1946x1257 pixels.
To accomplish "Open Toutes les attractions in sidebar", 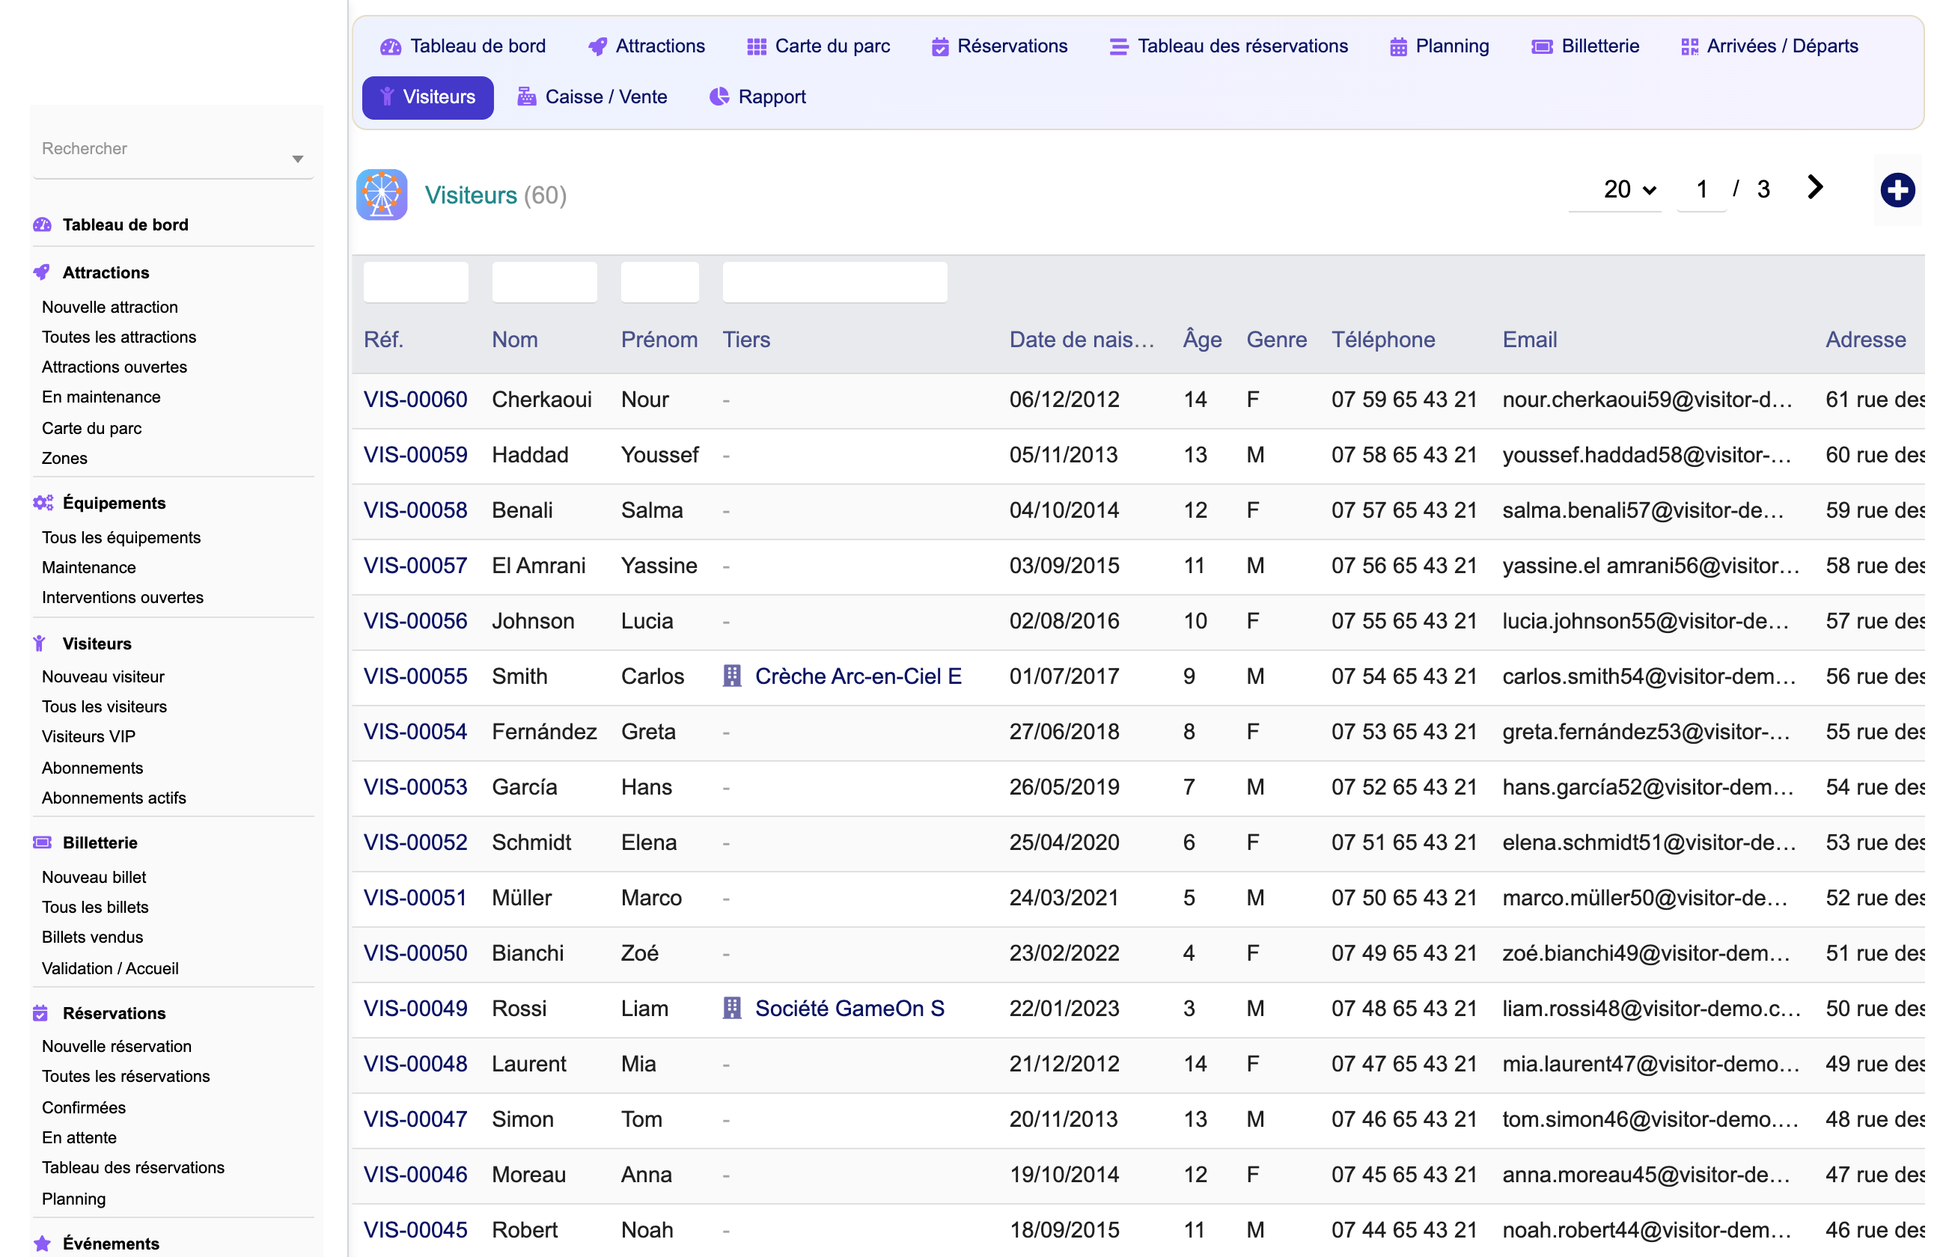I will pos(119,337).
